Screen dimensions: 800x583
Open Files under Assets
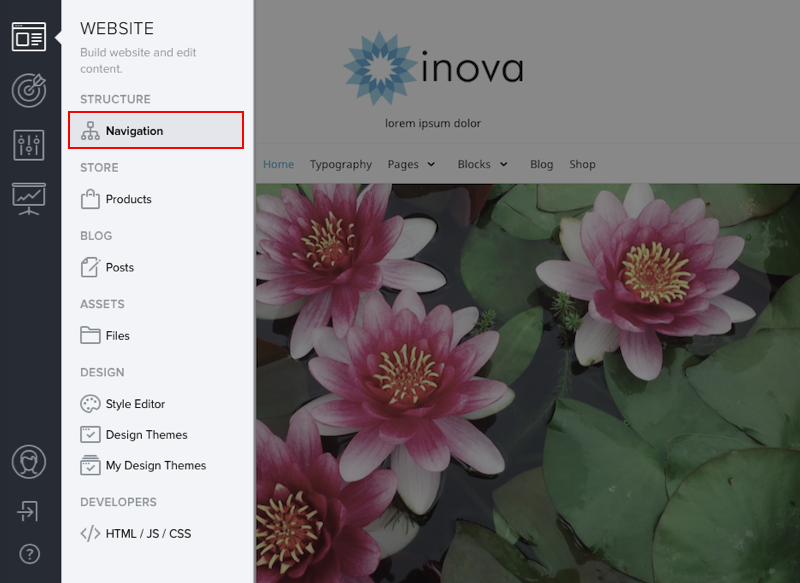click(118, 336)
